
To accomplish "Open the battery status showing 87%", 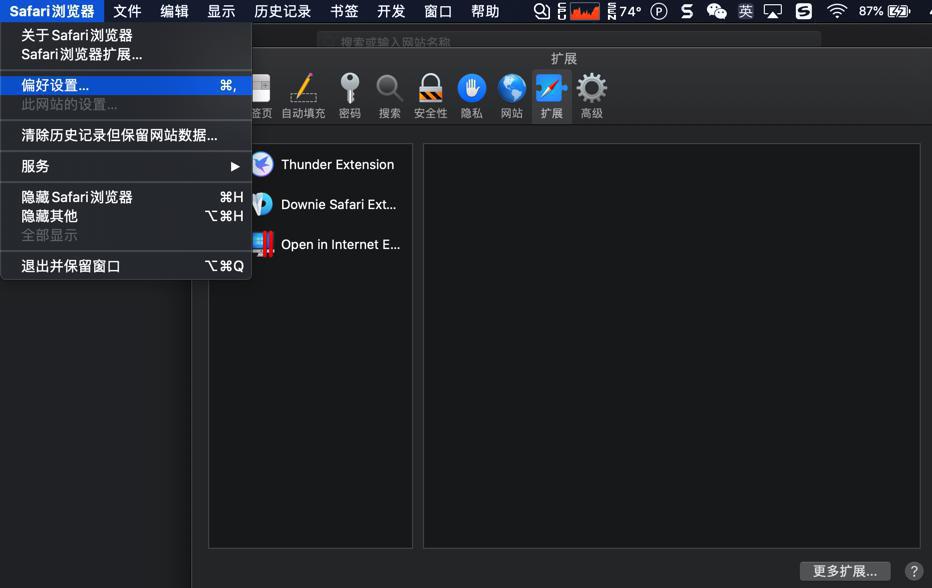I will [884, 11].
